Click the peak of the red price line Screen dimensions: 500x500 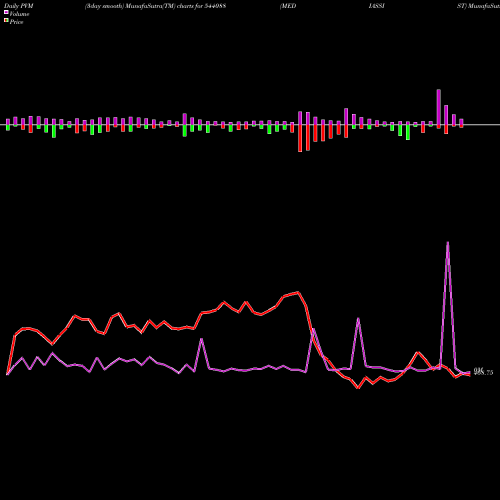[x=298, y=292]
